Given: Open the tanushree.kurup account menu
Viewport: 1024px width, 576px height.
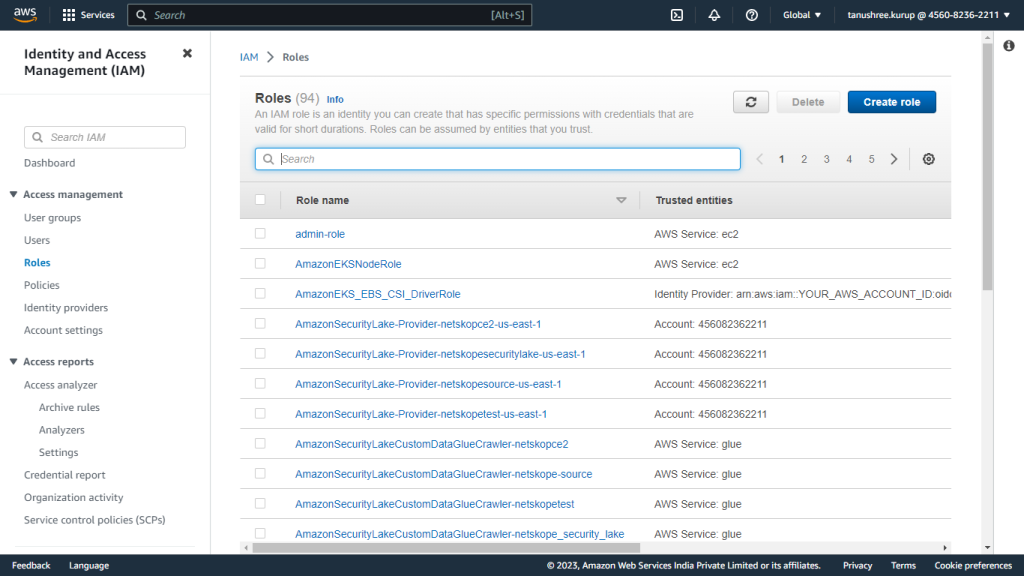Looking at the screenshot, I should [928, 15].
